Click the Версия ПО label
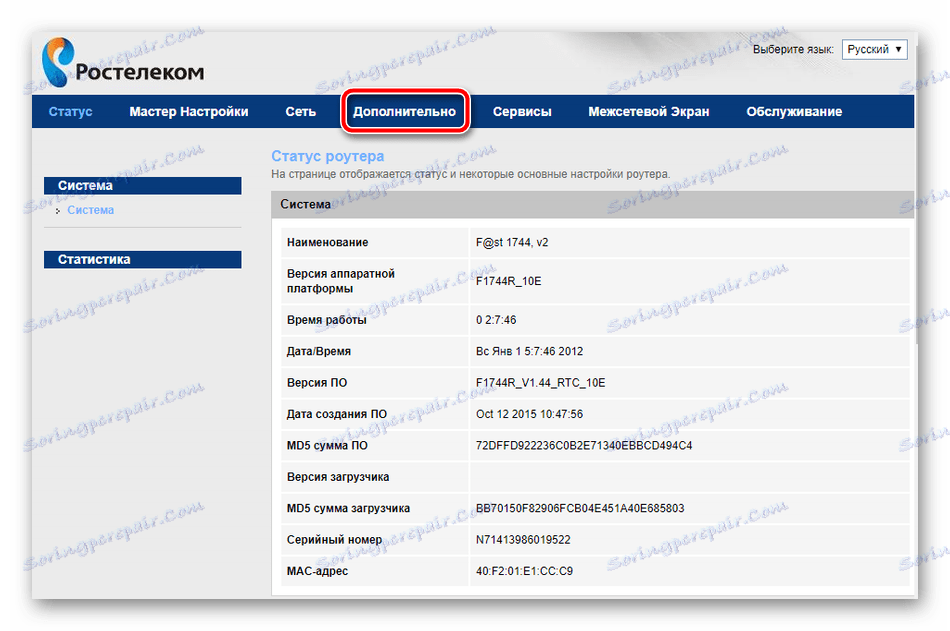 [317, 383]
